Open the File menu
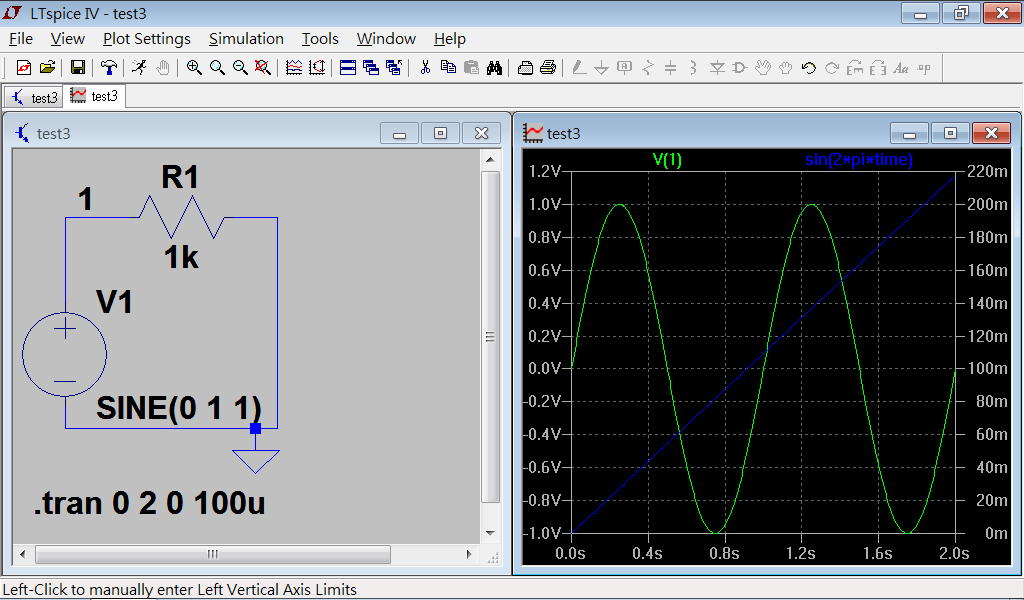 pos(21,39)
